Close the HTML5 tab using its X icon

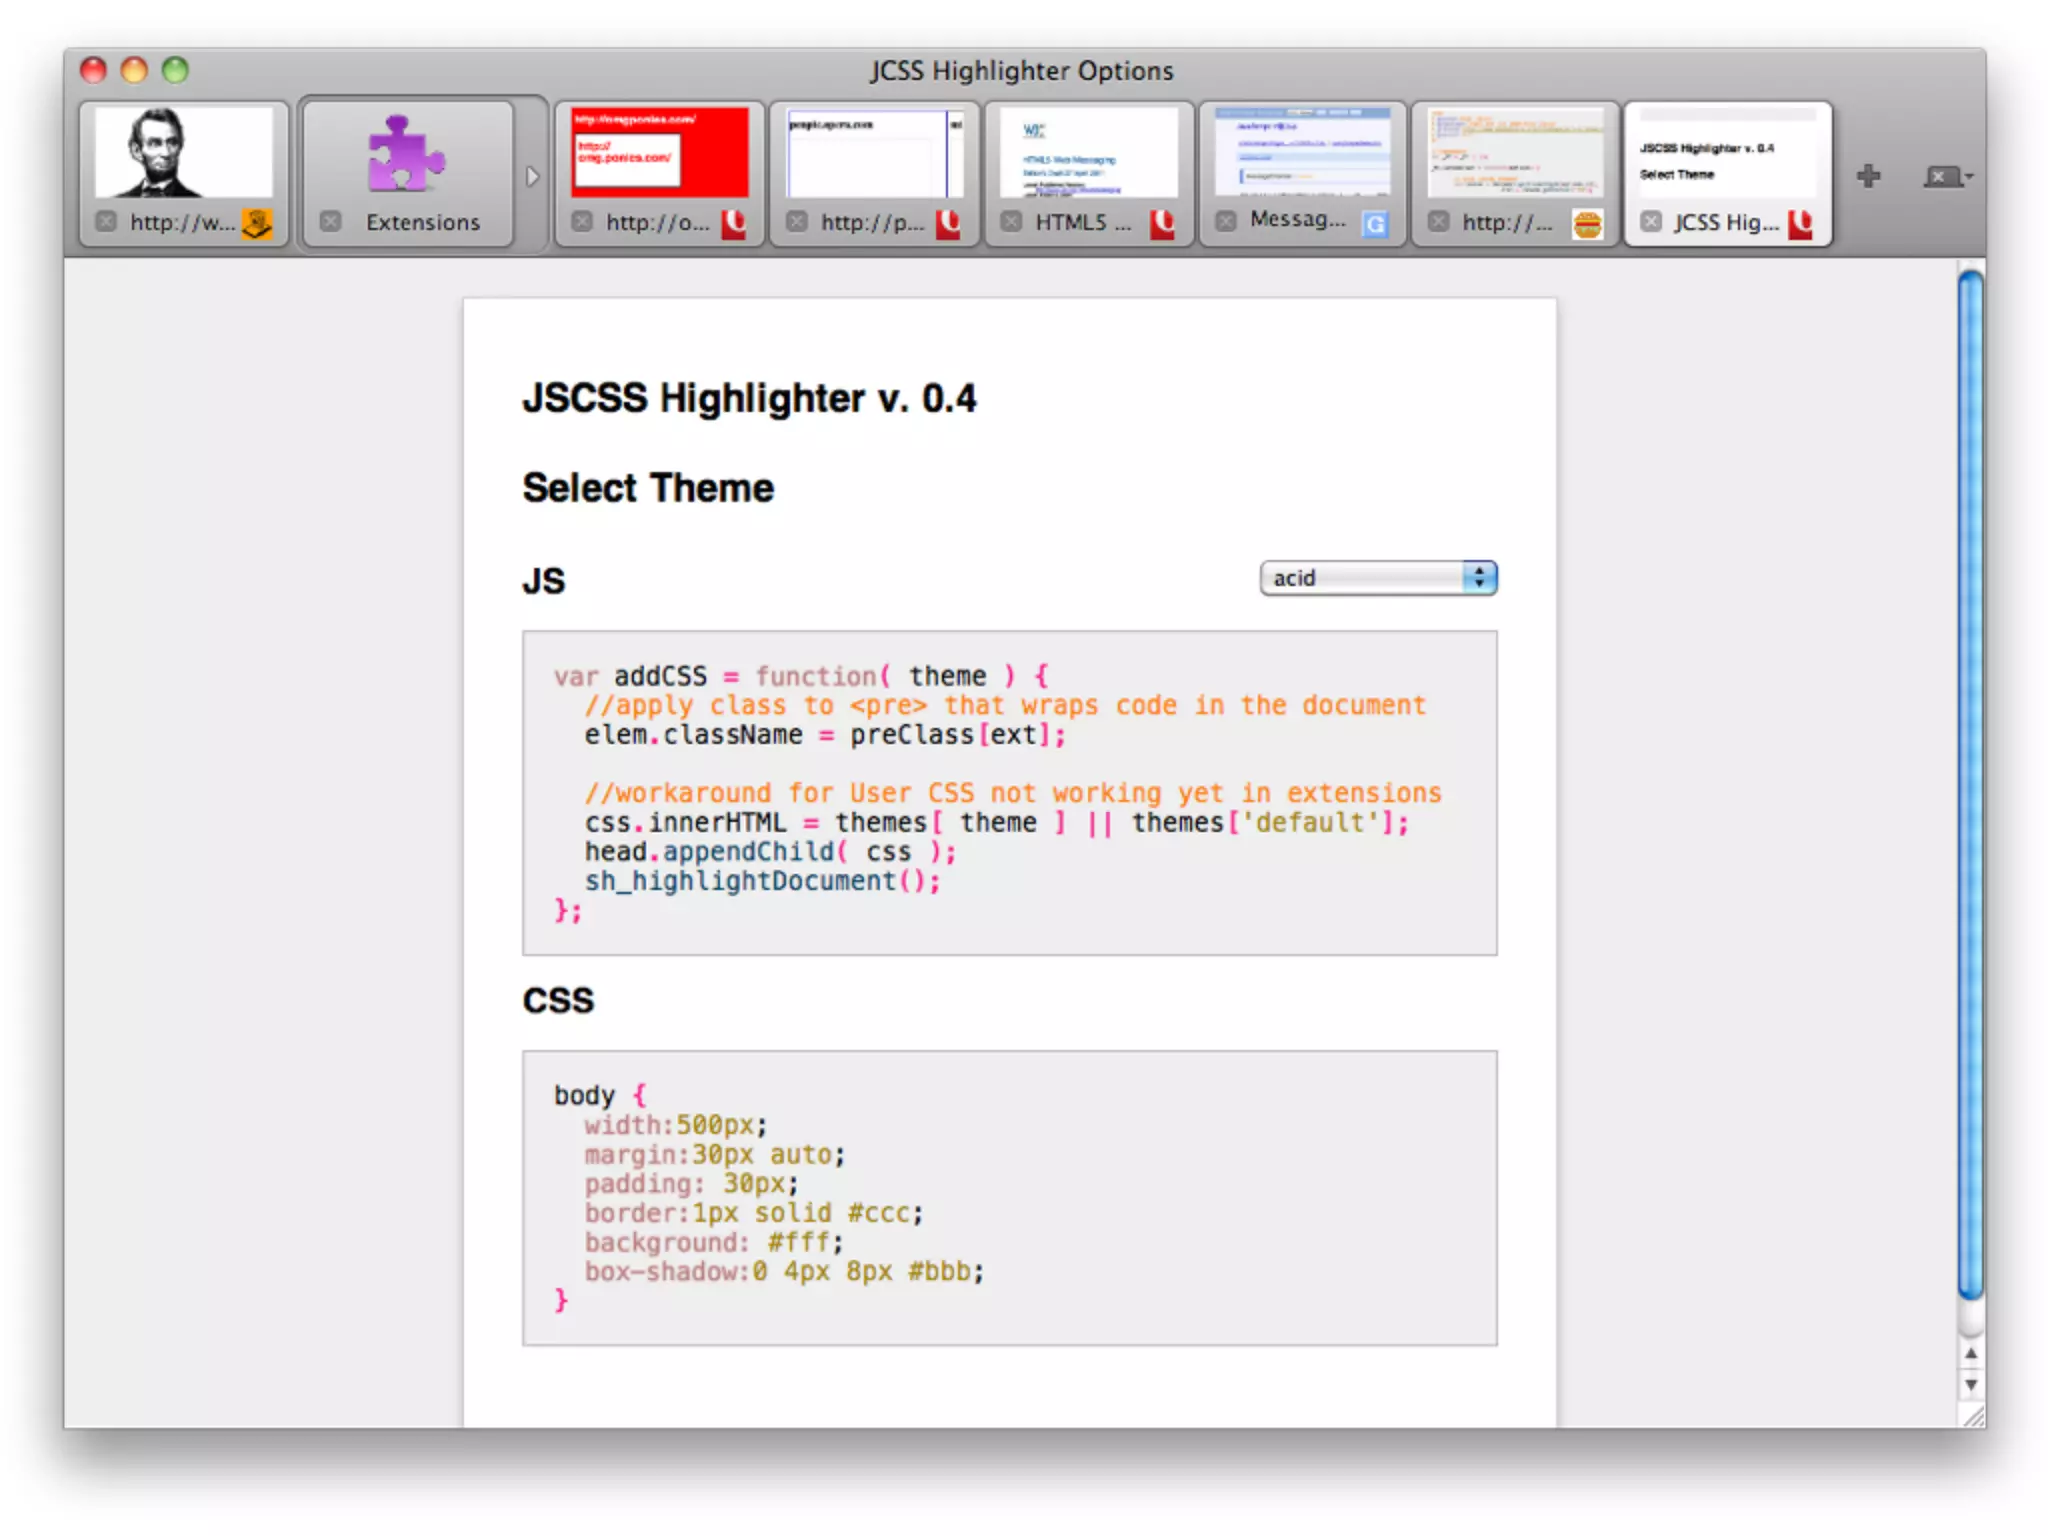[1011, 221]
